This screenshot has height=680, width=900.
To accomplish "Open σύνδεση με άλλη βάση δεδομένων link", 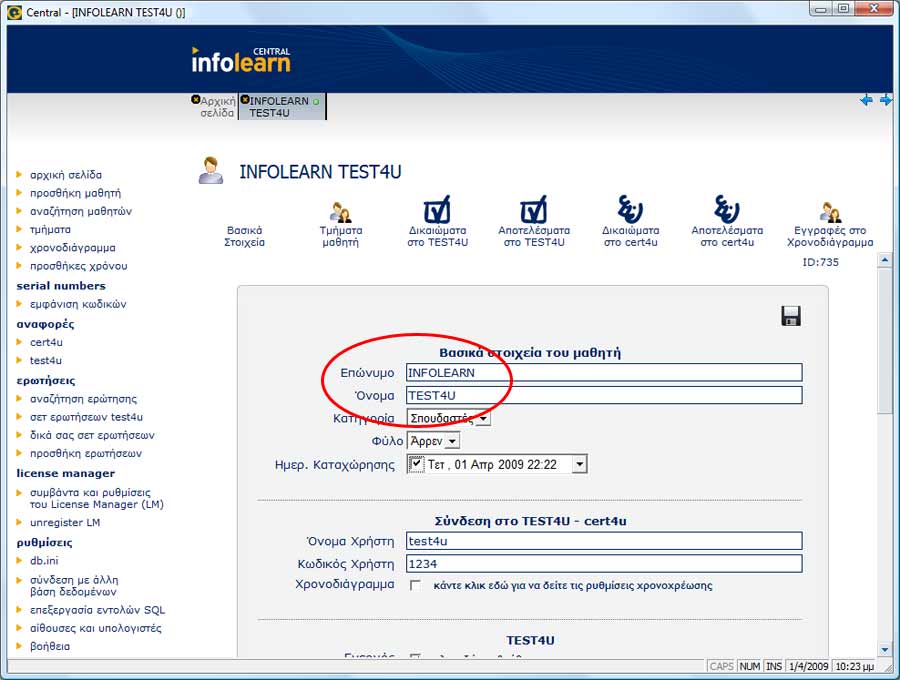I will [74, 585].
